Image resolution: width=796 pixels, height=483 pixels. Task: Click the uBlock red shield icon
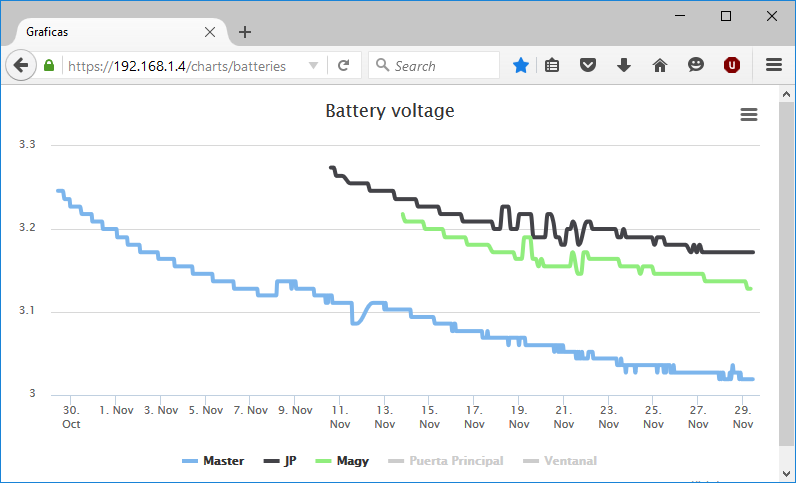(x=732, y=66)
